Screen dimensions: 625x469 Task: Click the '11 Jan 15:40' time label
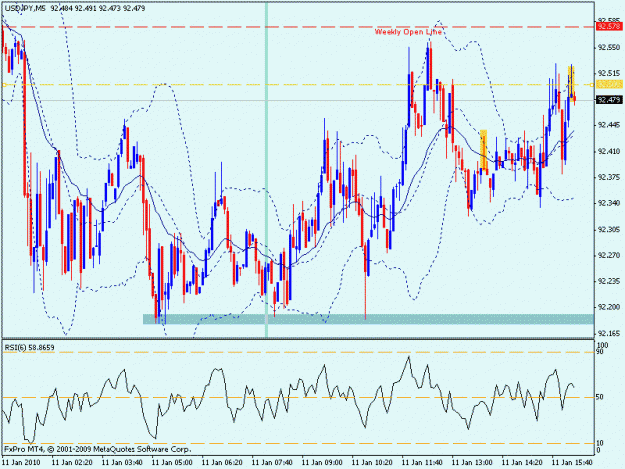tap(572, 463)
